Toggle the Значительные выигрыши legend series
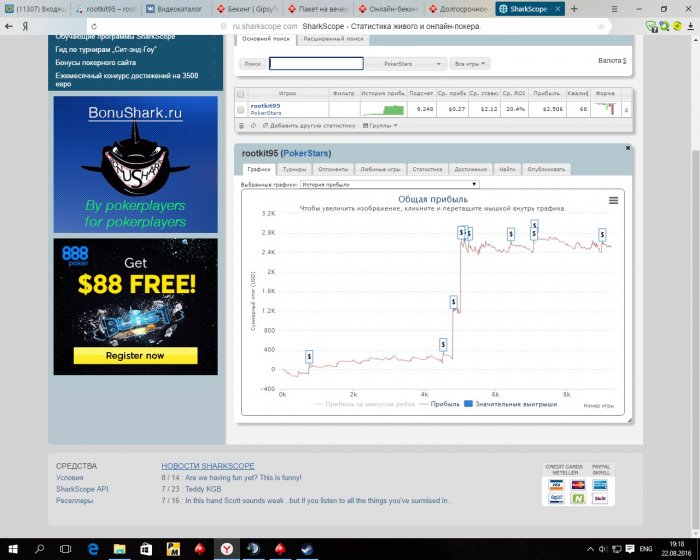Image resolution: width=700 pixels, height=560 pixels. (511, 404)
